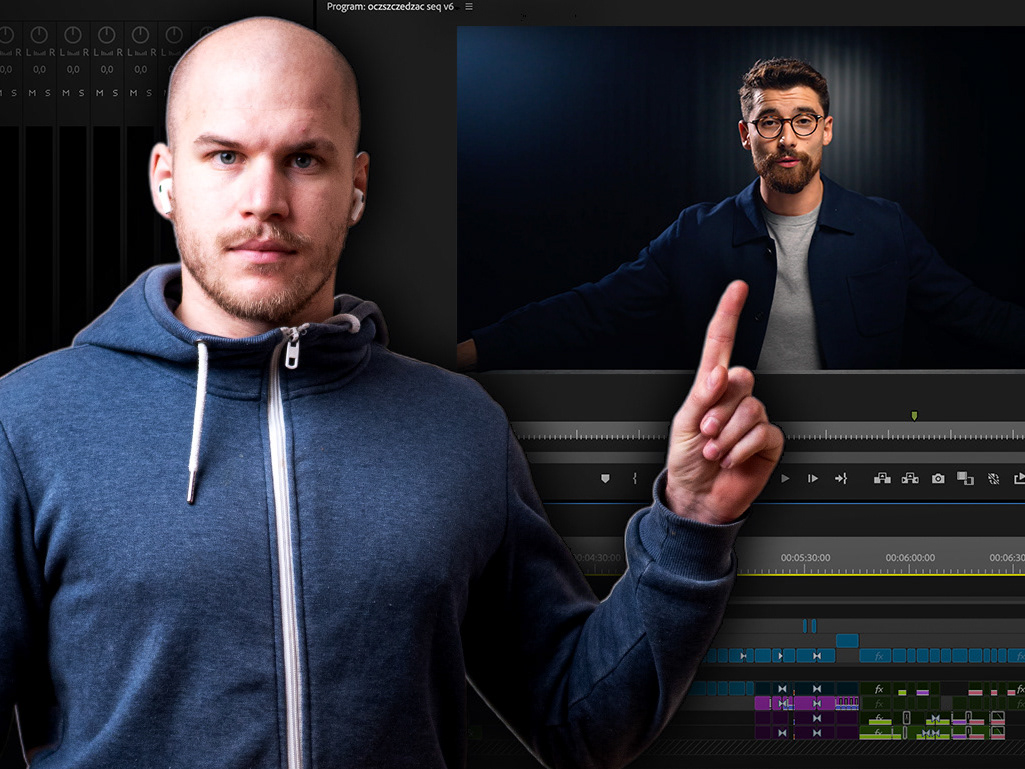Jump to the Out point

841,479
